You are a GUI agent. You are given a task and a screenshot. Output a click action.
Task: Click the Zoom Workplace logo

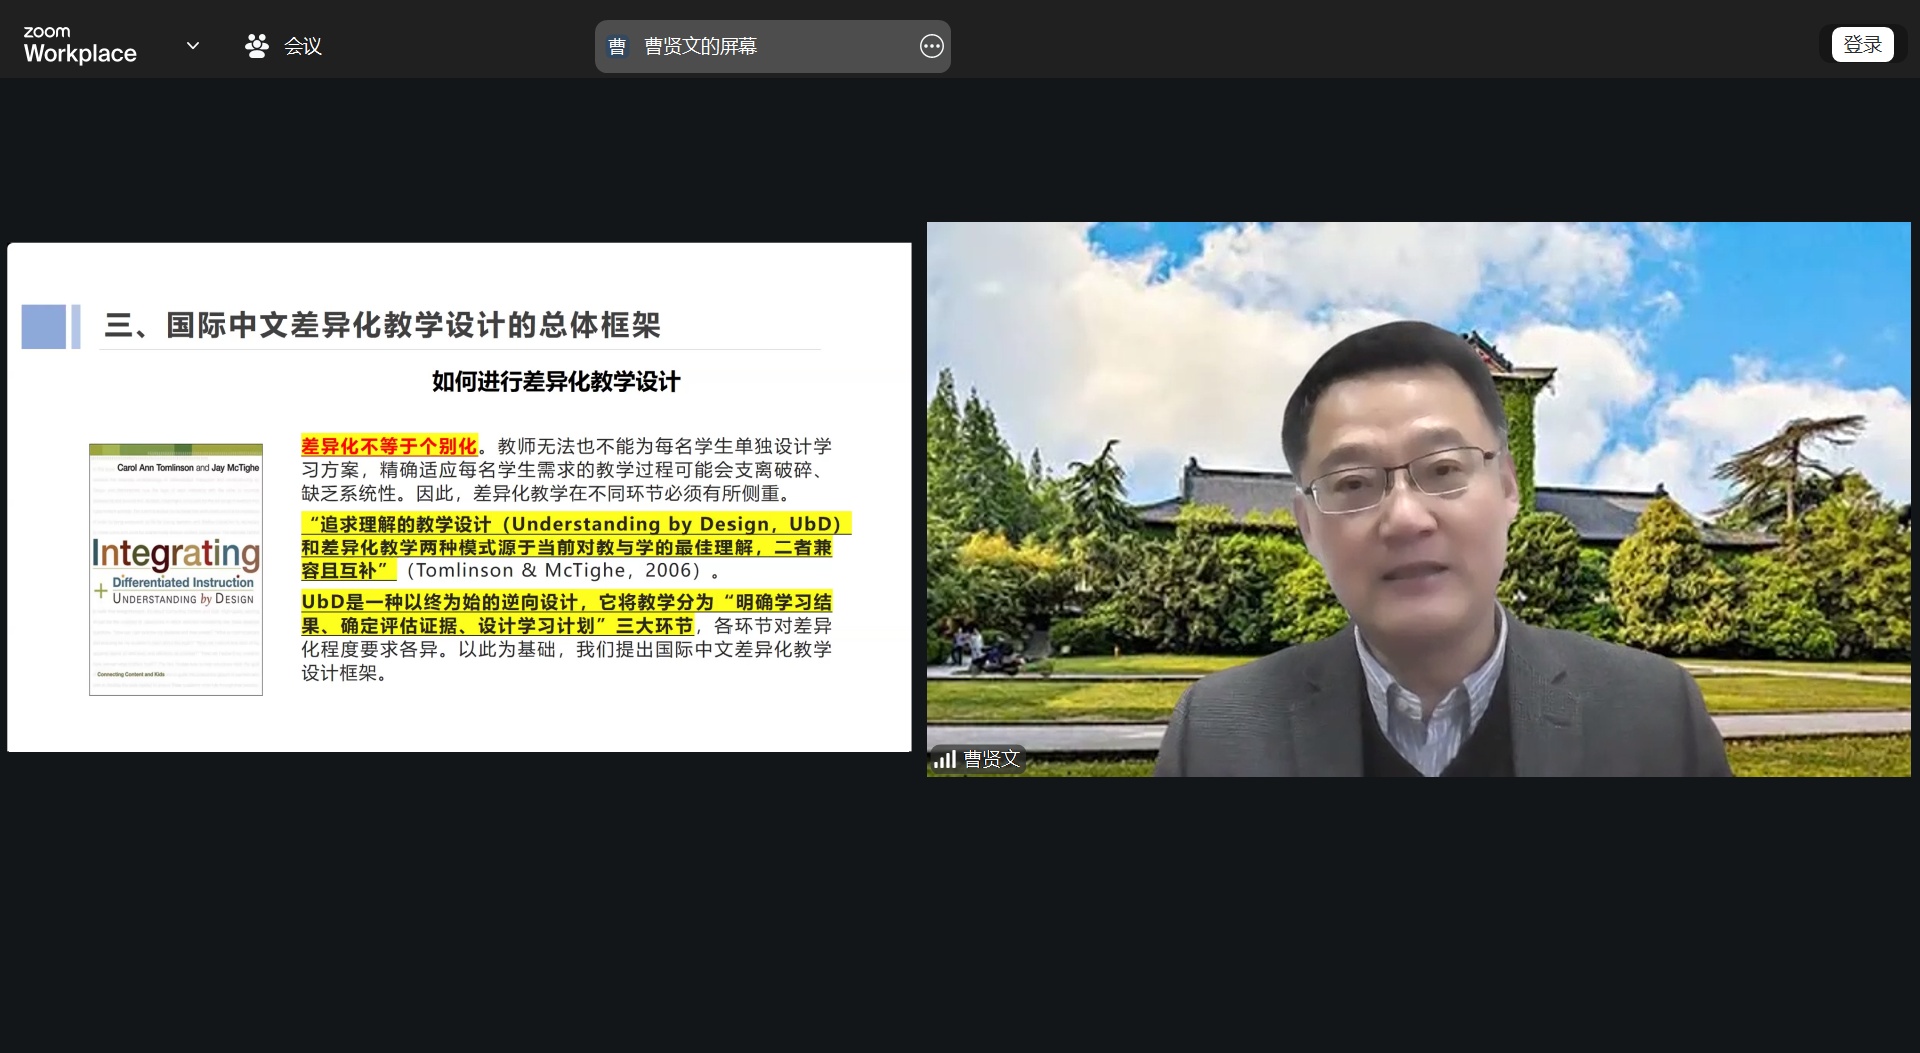click(79, 45)
